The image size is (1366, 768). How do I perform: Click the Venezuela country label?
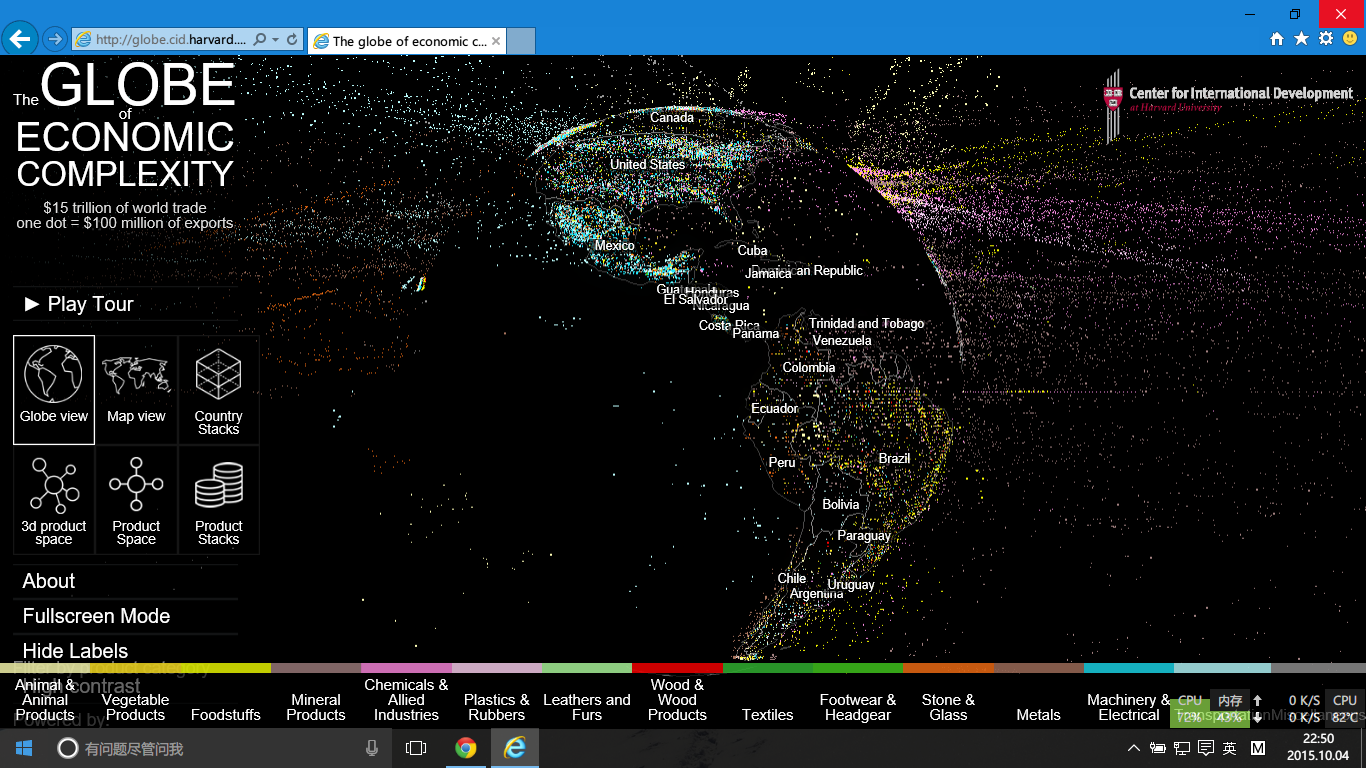click(842, 340)
